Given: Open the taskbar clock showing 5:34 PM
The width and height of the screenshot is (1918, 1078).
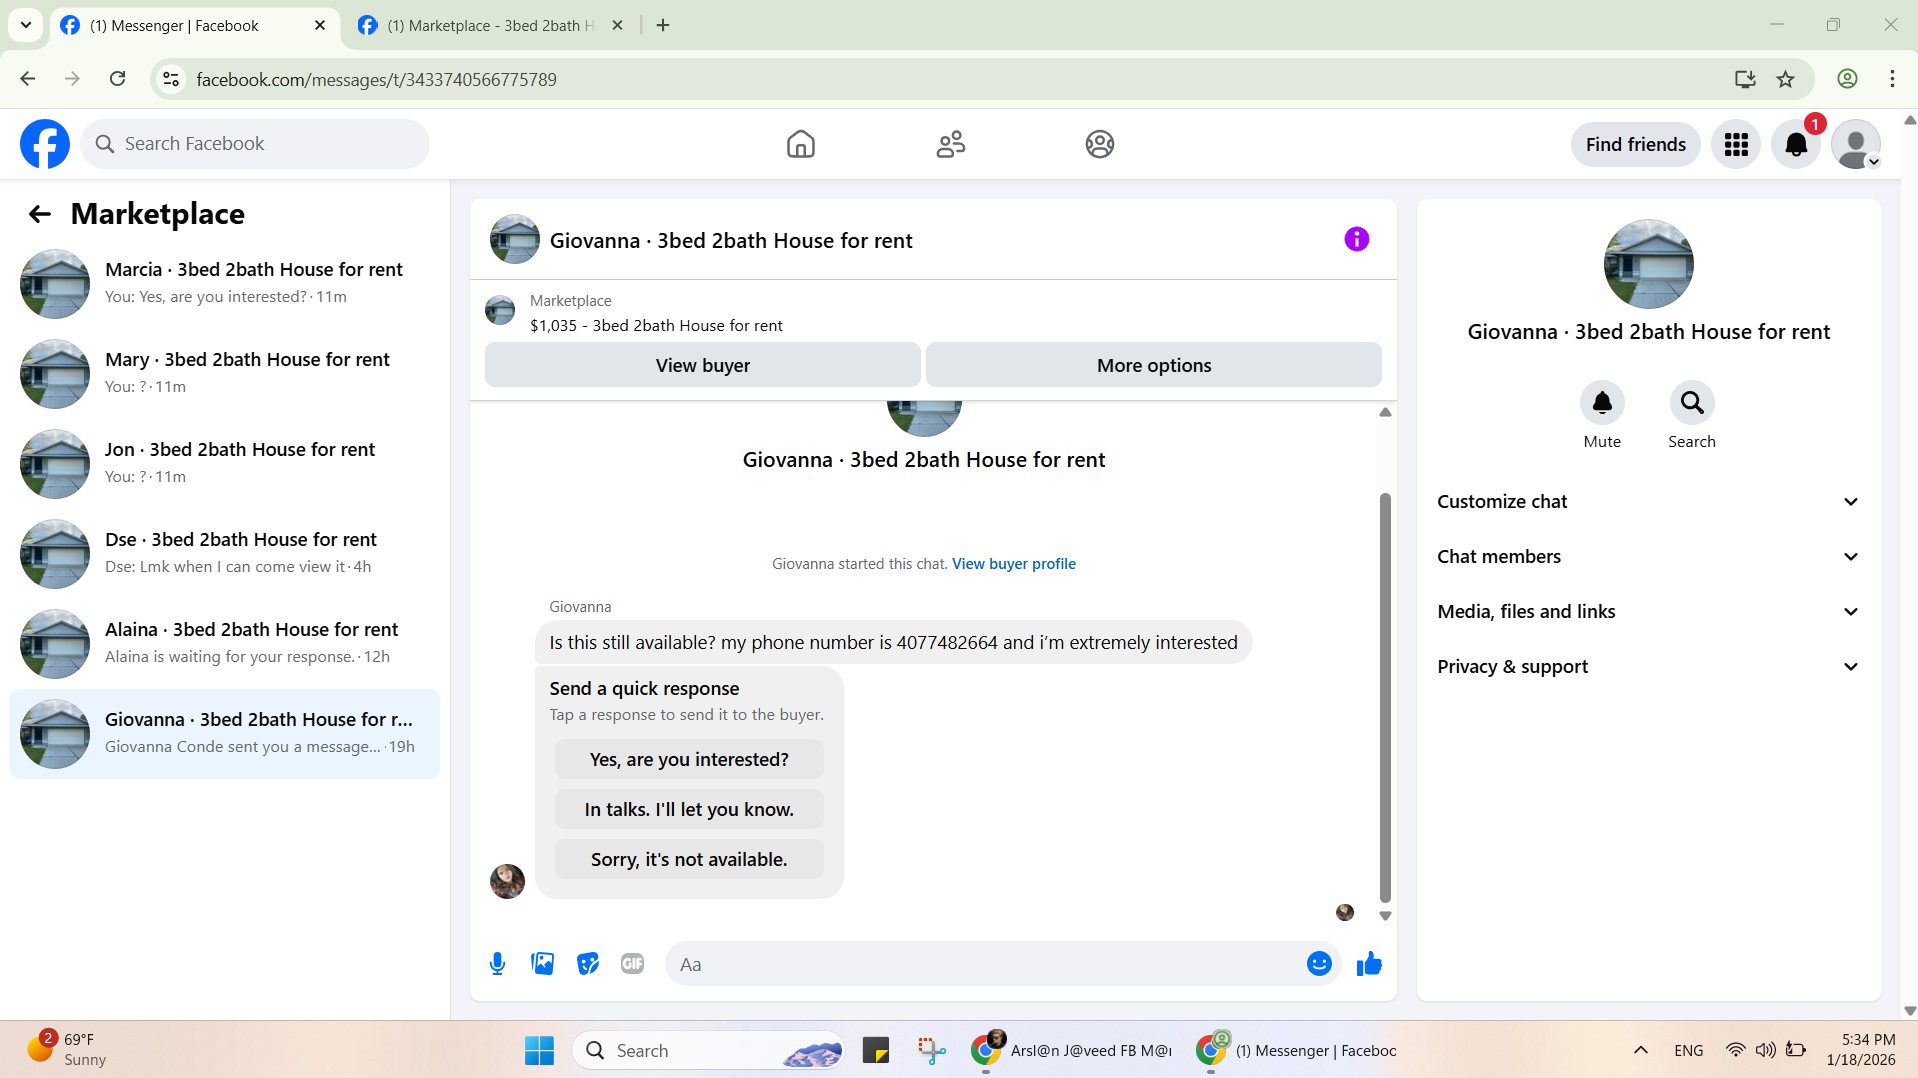Looking at the screenshot, I should point(1860,1050).
